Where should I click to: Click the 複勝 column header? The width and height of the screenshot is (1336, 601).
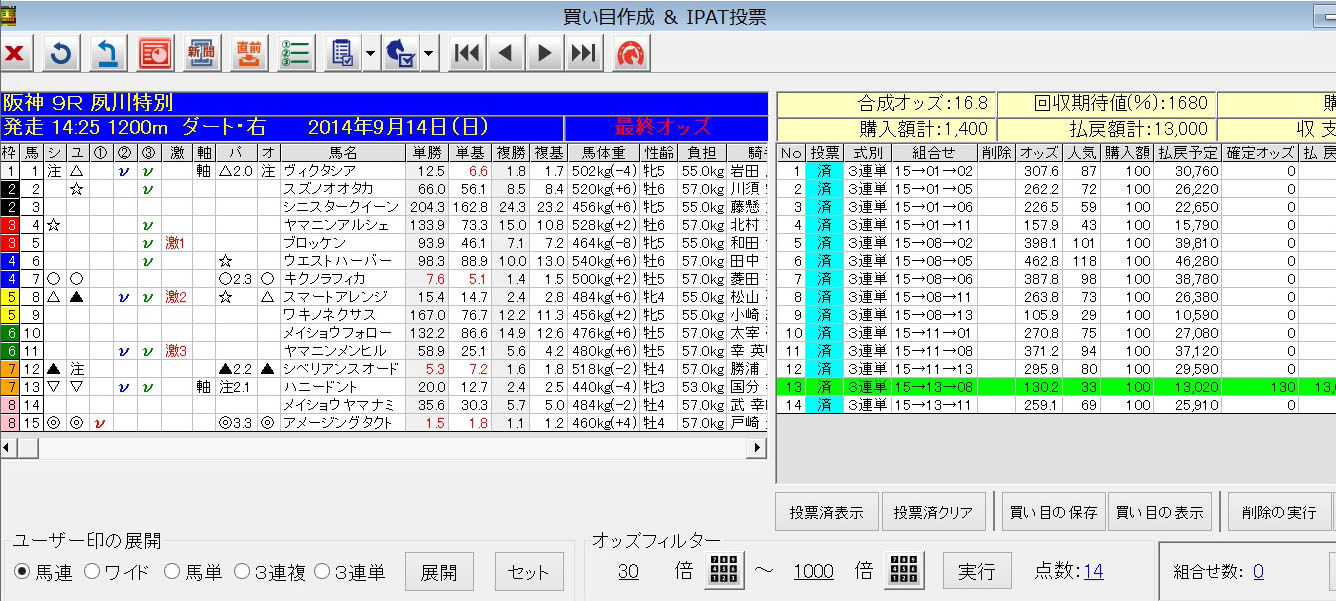[x=508, y=152]
